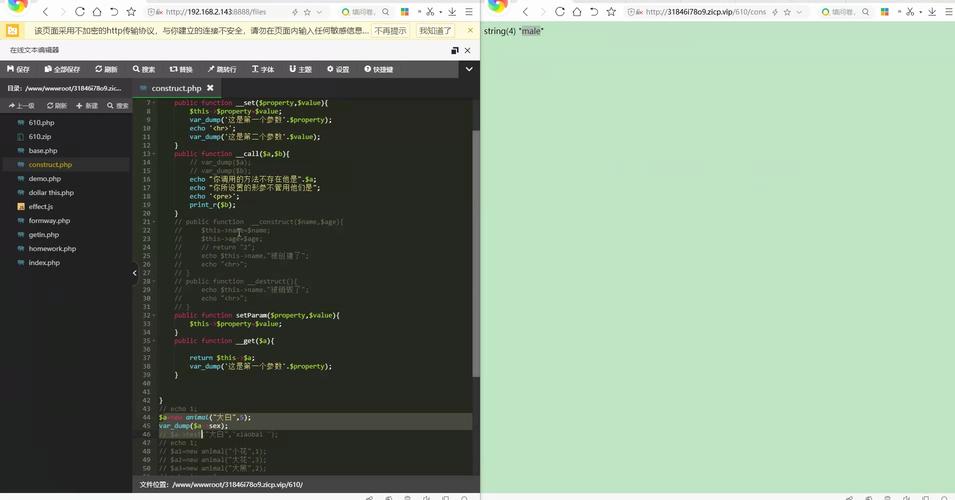This screenshot has height=500, width=955.
Task: Click Save All (全部保存) in the editor toolbar
Action: tap(62, 69)
